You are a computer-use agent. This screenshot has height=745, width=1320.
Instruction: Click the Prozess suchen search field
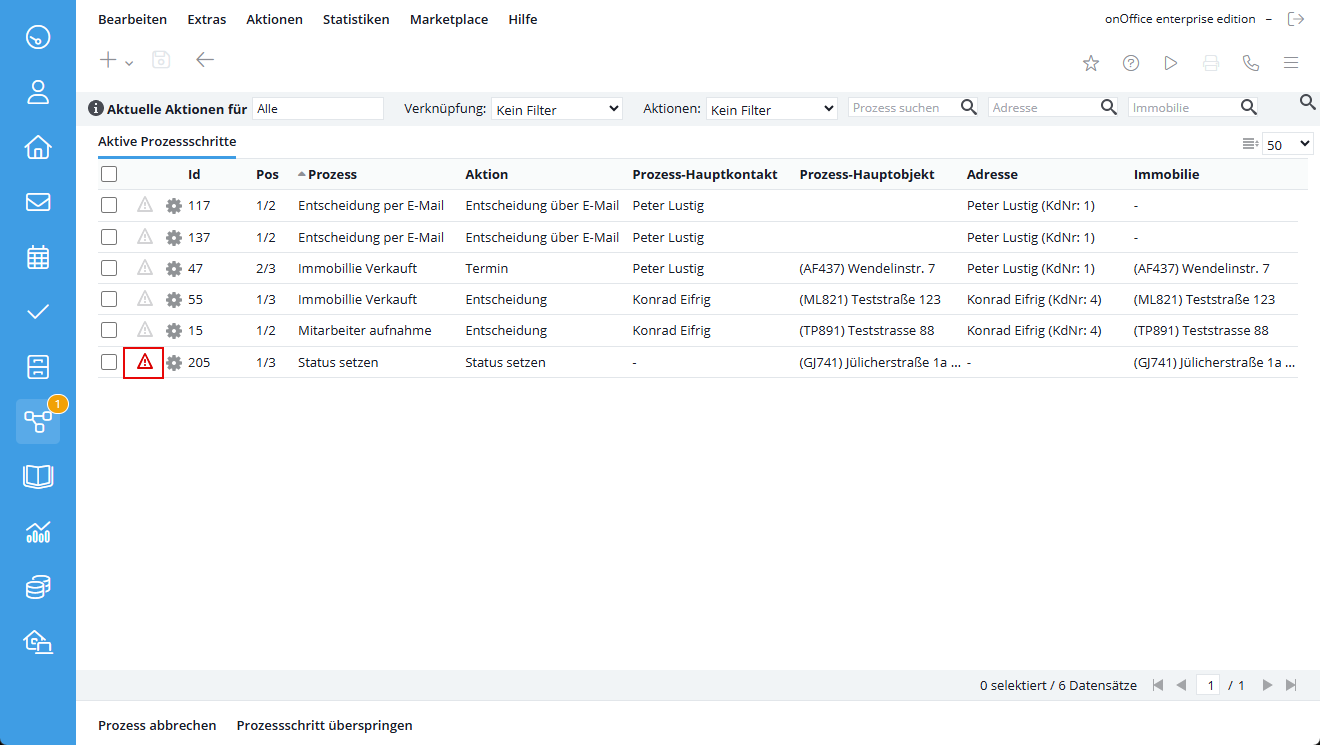[x=903, y=108]
